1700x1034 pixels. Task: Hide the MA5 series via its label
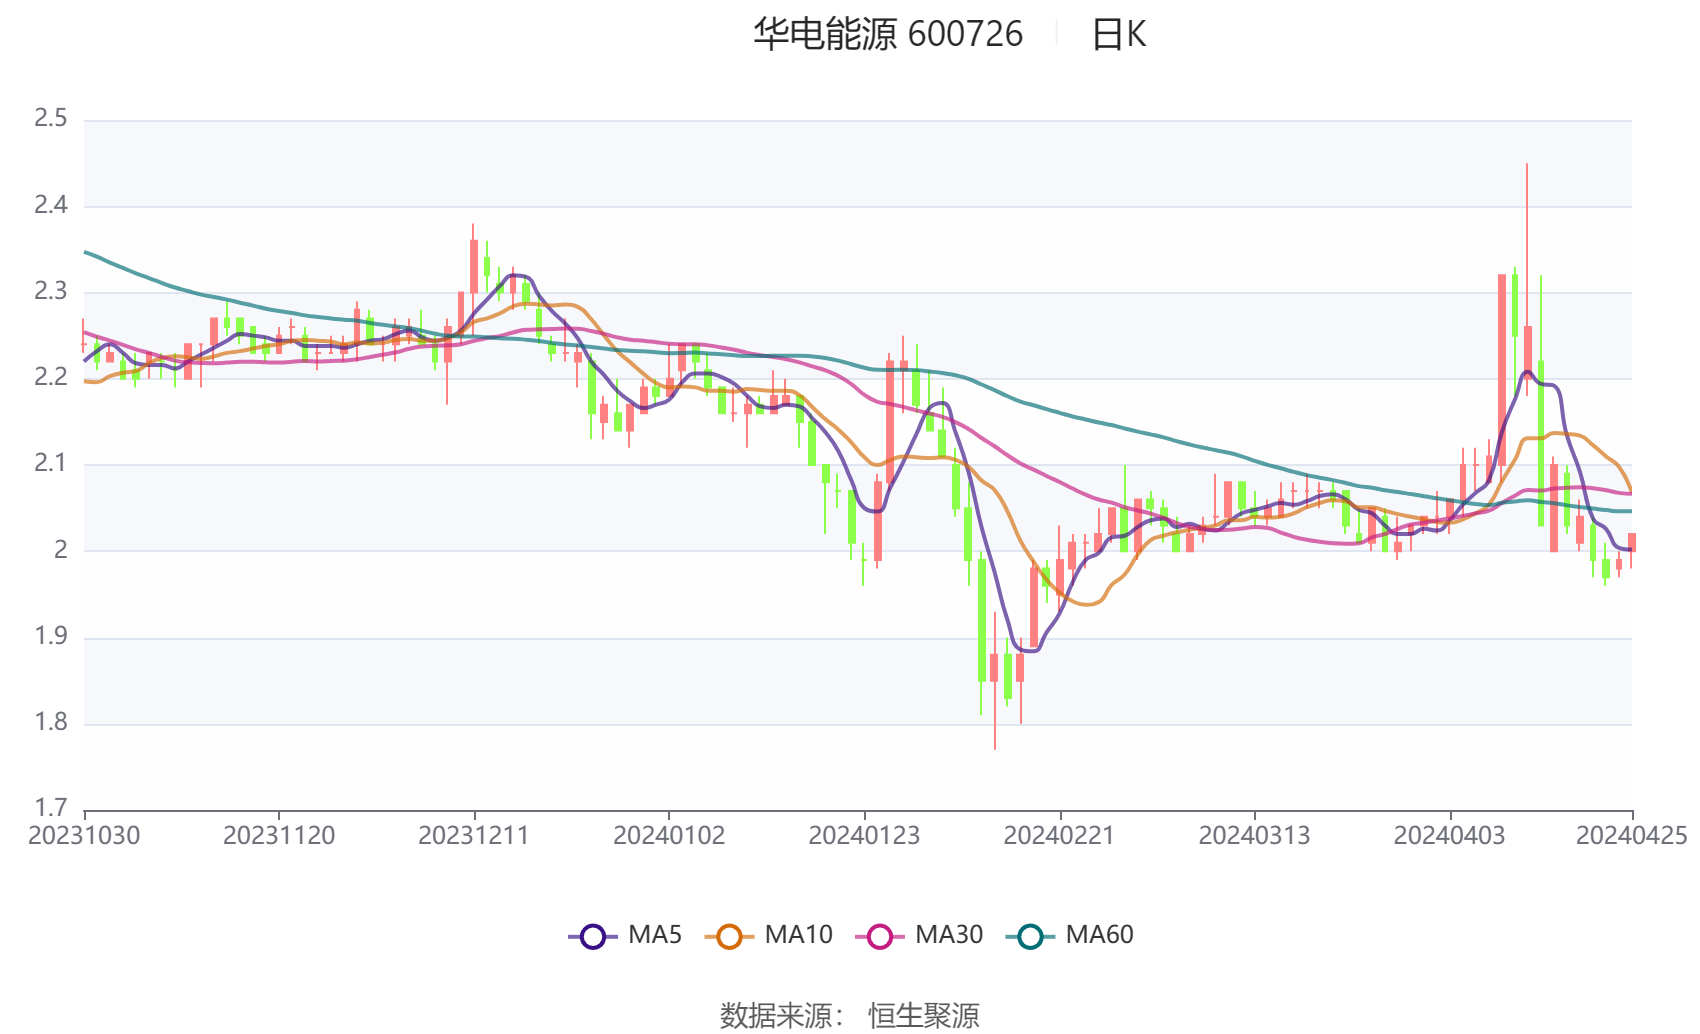[655, 935]
